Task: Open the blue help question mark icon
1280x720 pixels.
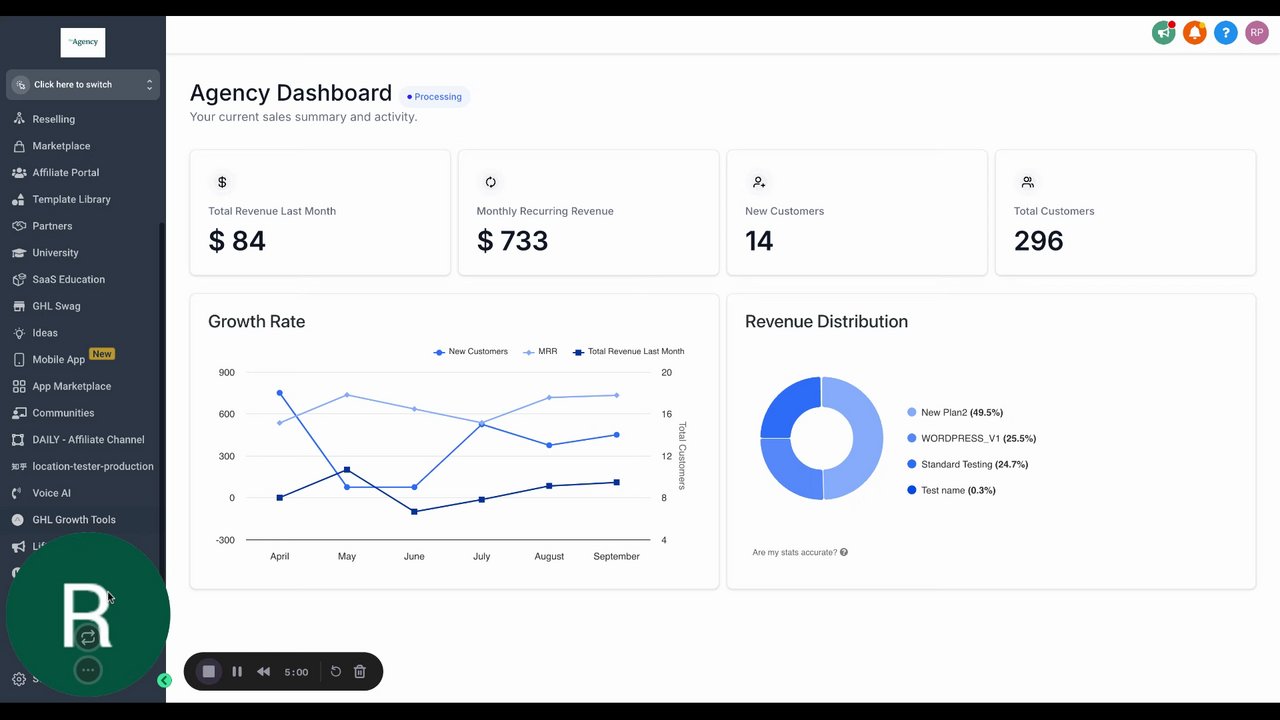Action: point(1226,33)
